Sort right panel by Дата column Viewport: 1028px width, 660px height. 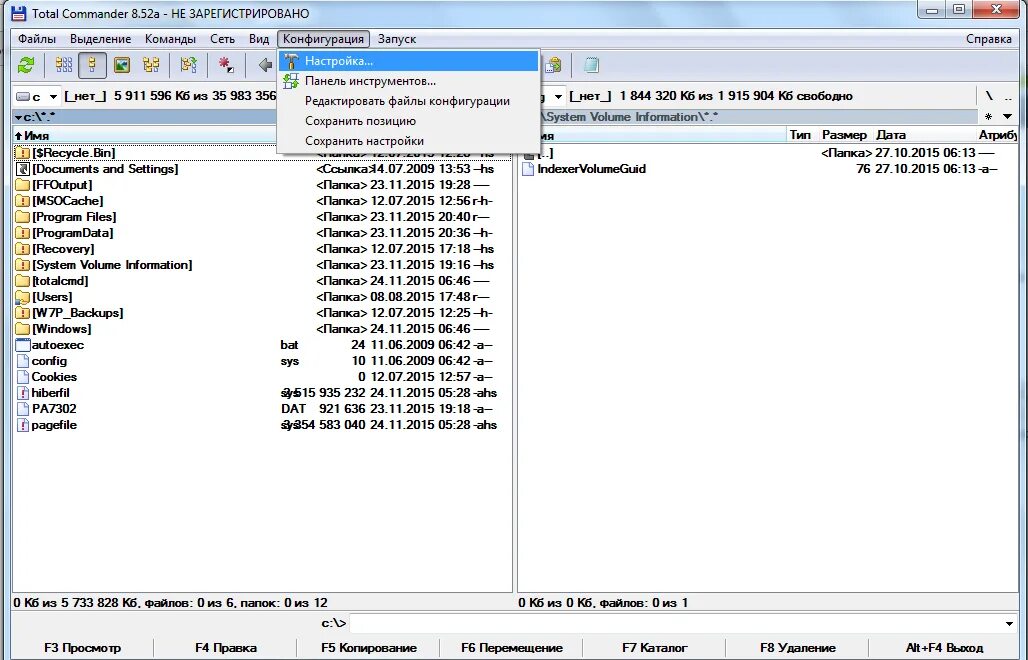point(924,135)
